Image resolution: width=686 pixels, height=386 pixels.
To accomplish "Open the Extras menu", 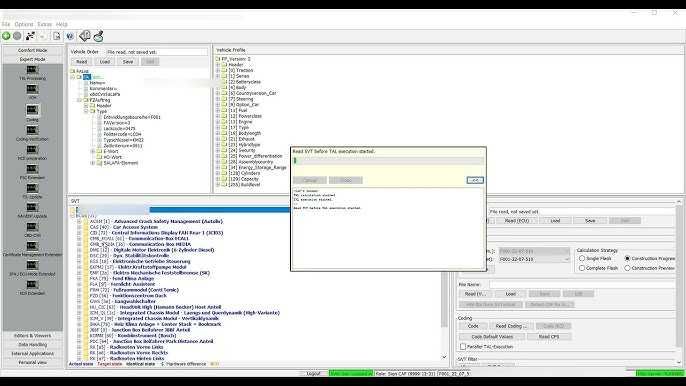I will (x=45, y=25).
